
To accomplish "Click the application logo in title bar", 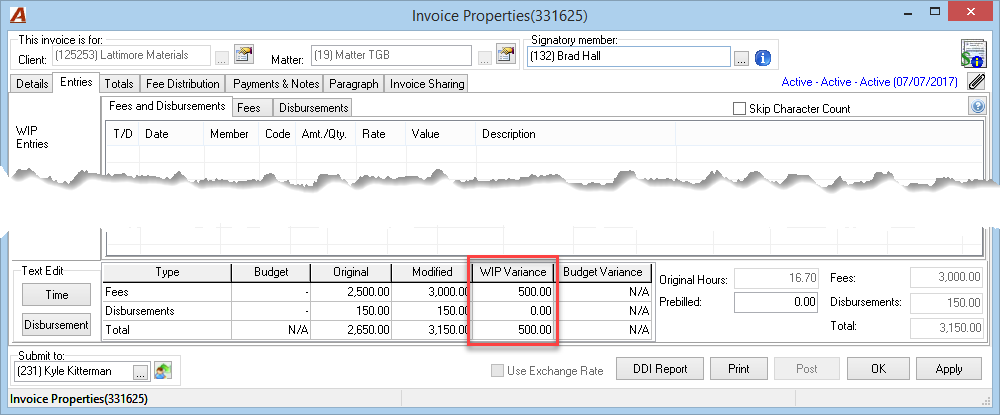I will coord(18,15).
